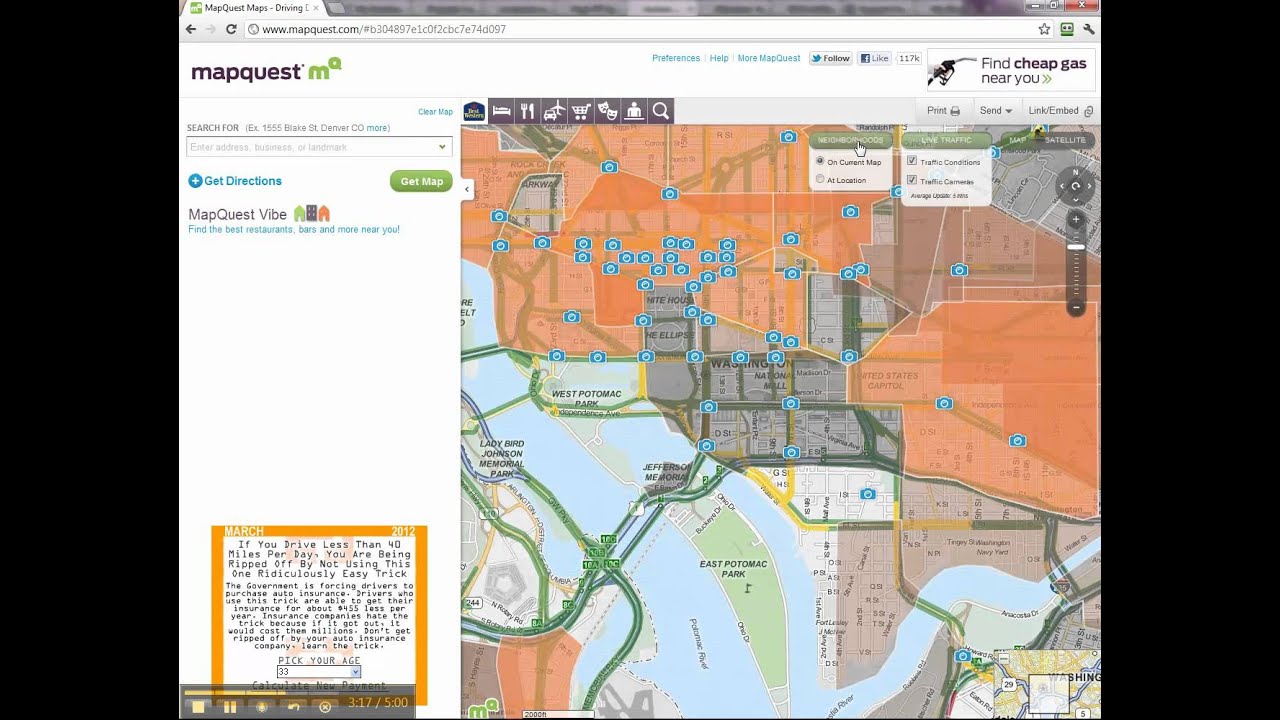Reset map with compass center icon
The height and width of the screenshot is (720, 1280).
(x=1076, y=186)
